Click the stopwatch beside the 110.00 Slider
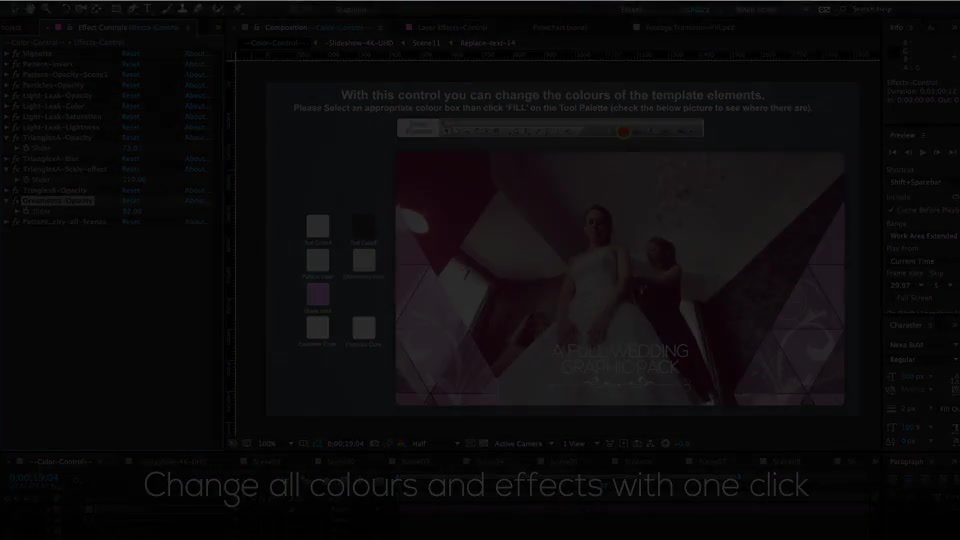The width and height of the screenshot is (960, 540). 26,180
